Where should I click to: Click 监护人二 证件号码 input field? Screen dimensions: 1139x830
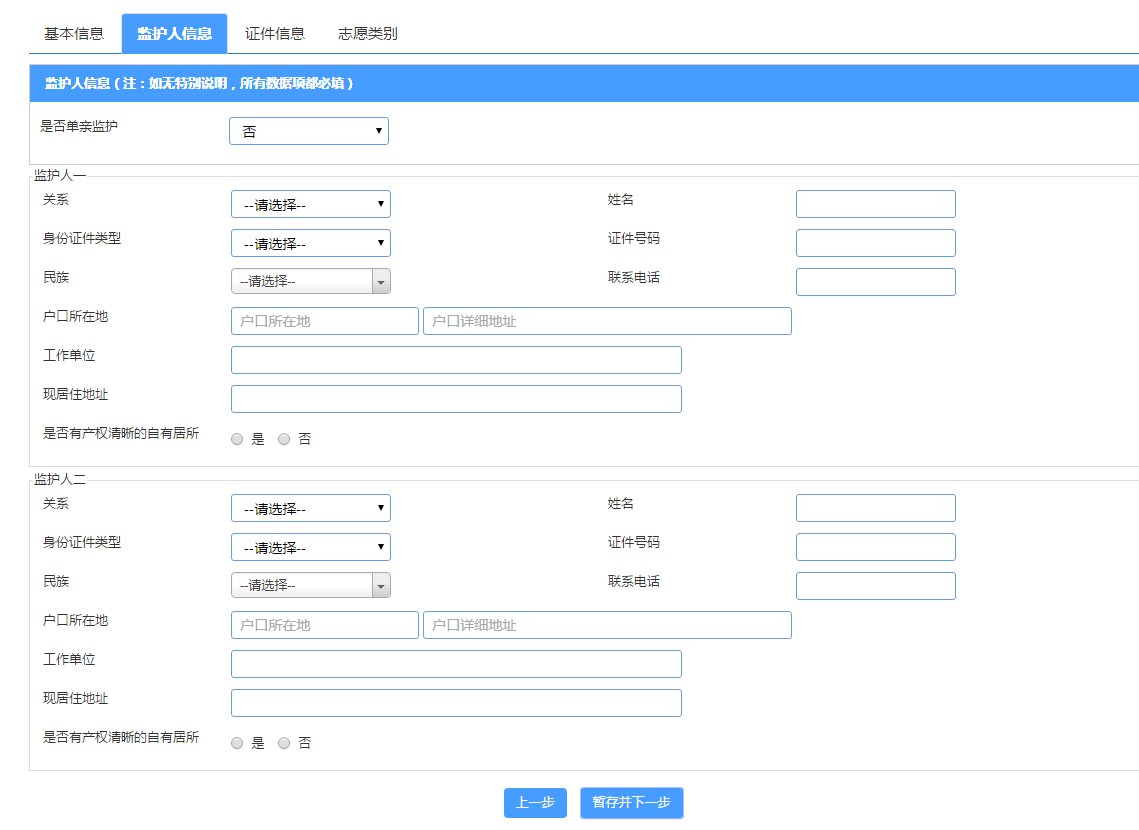875,547
